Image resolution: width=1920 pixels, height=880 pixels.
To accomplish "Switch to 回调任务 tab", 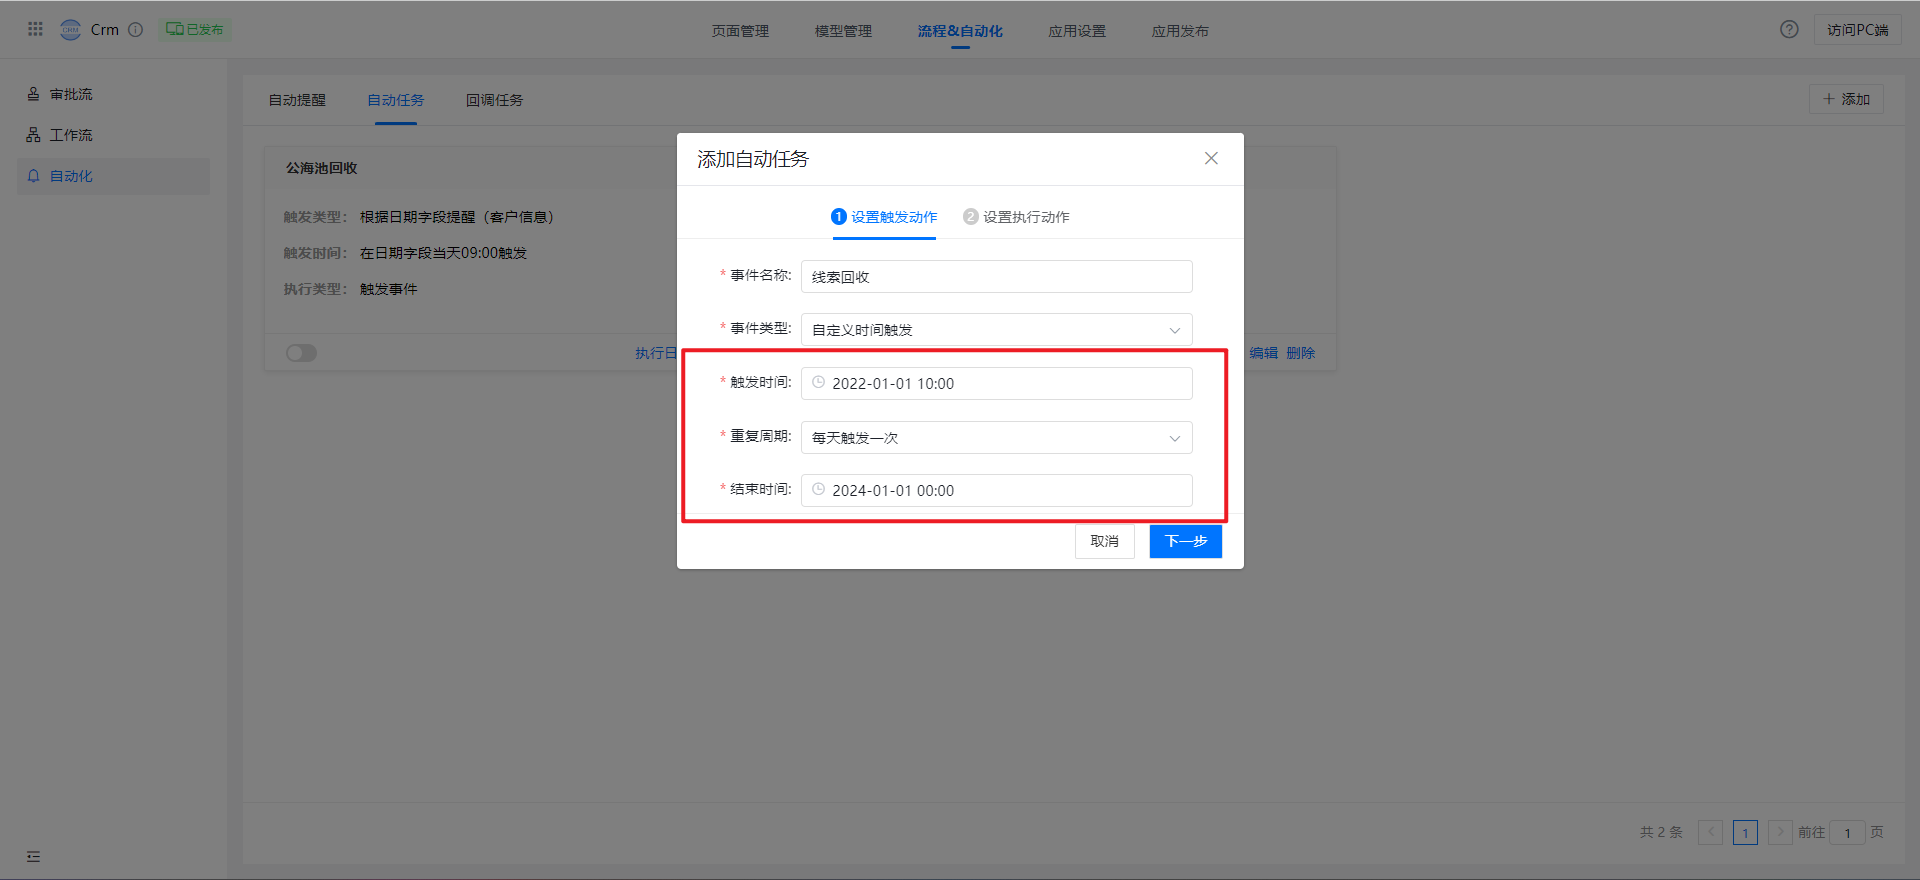I will [x=495, y=100].
